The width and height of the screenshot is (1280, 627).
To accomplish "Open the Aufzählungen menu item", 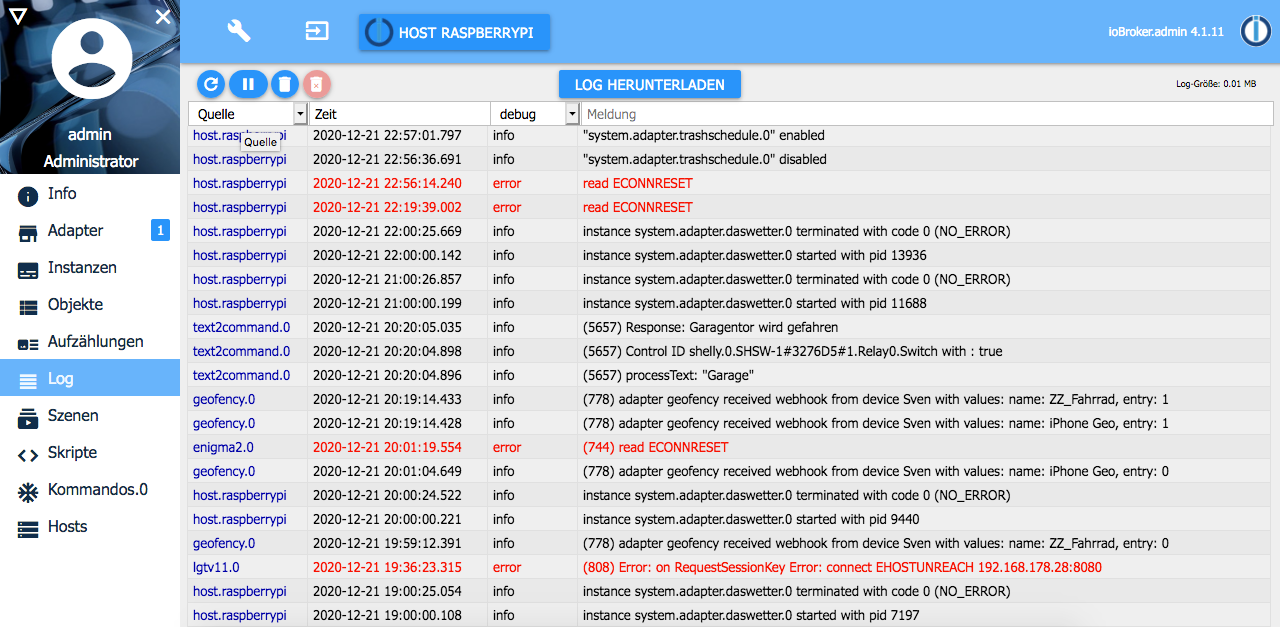I will click(90, 342).
